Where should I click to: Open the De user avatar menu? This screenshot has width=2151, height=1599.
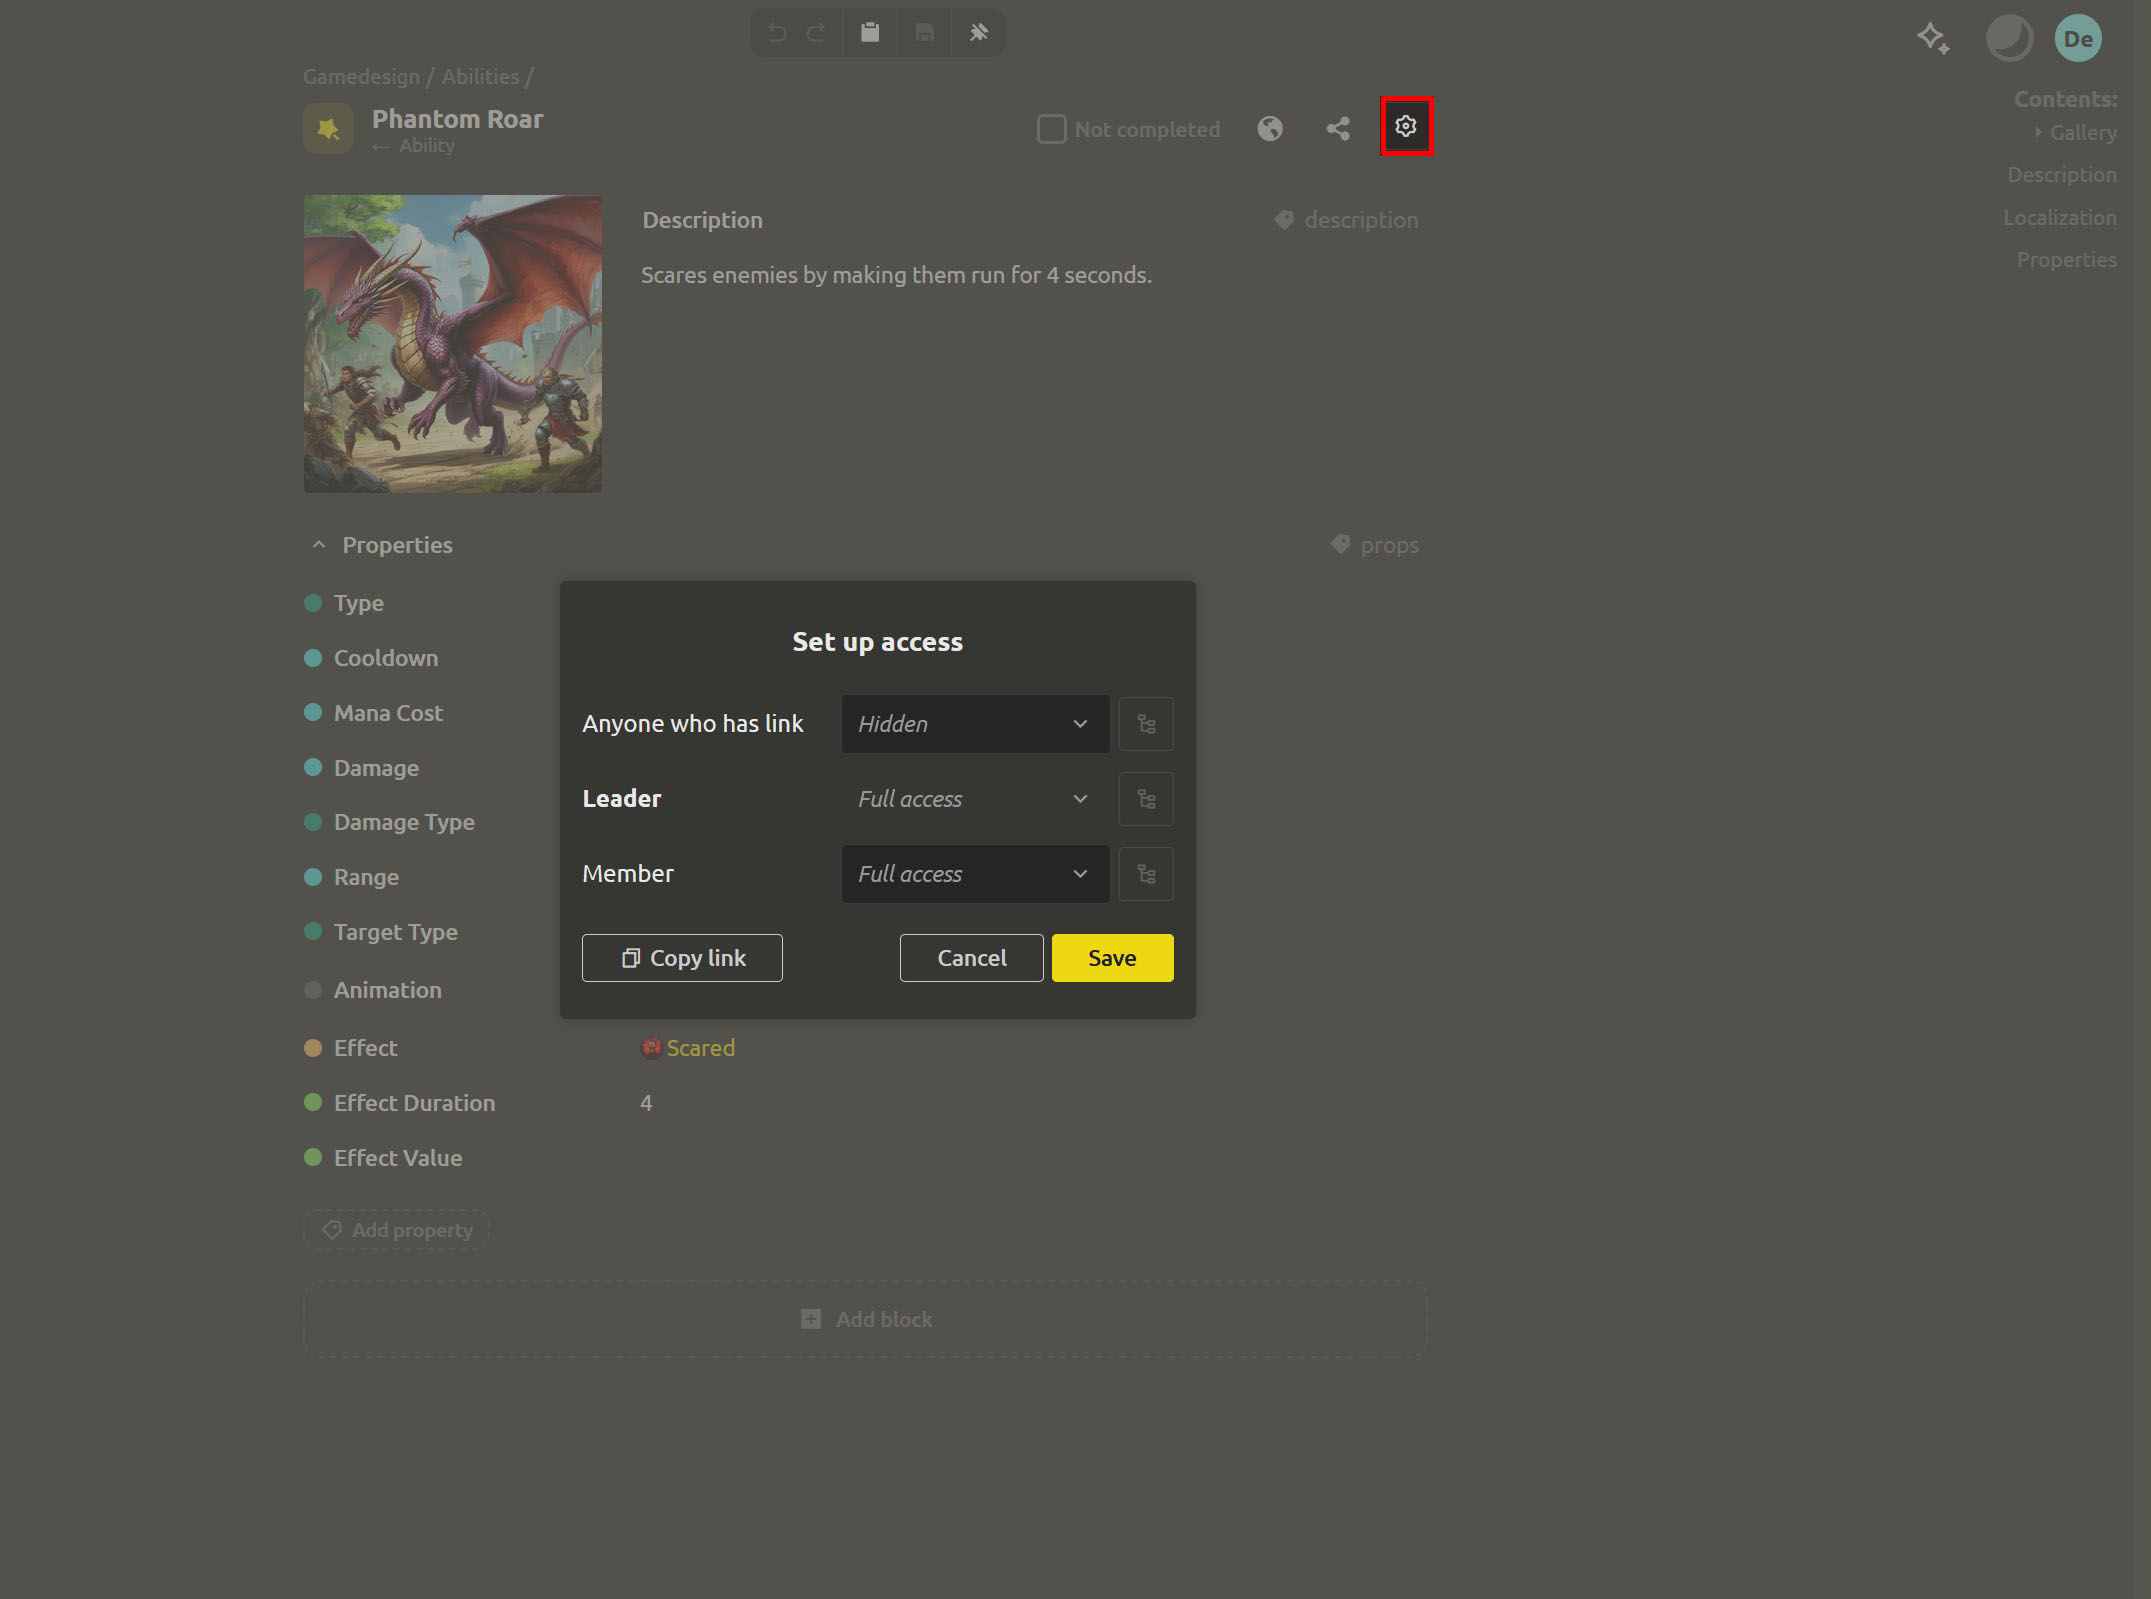click(2078, 39)
